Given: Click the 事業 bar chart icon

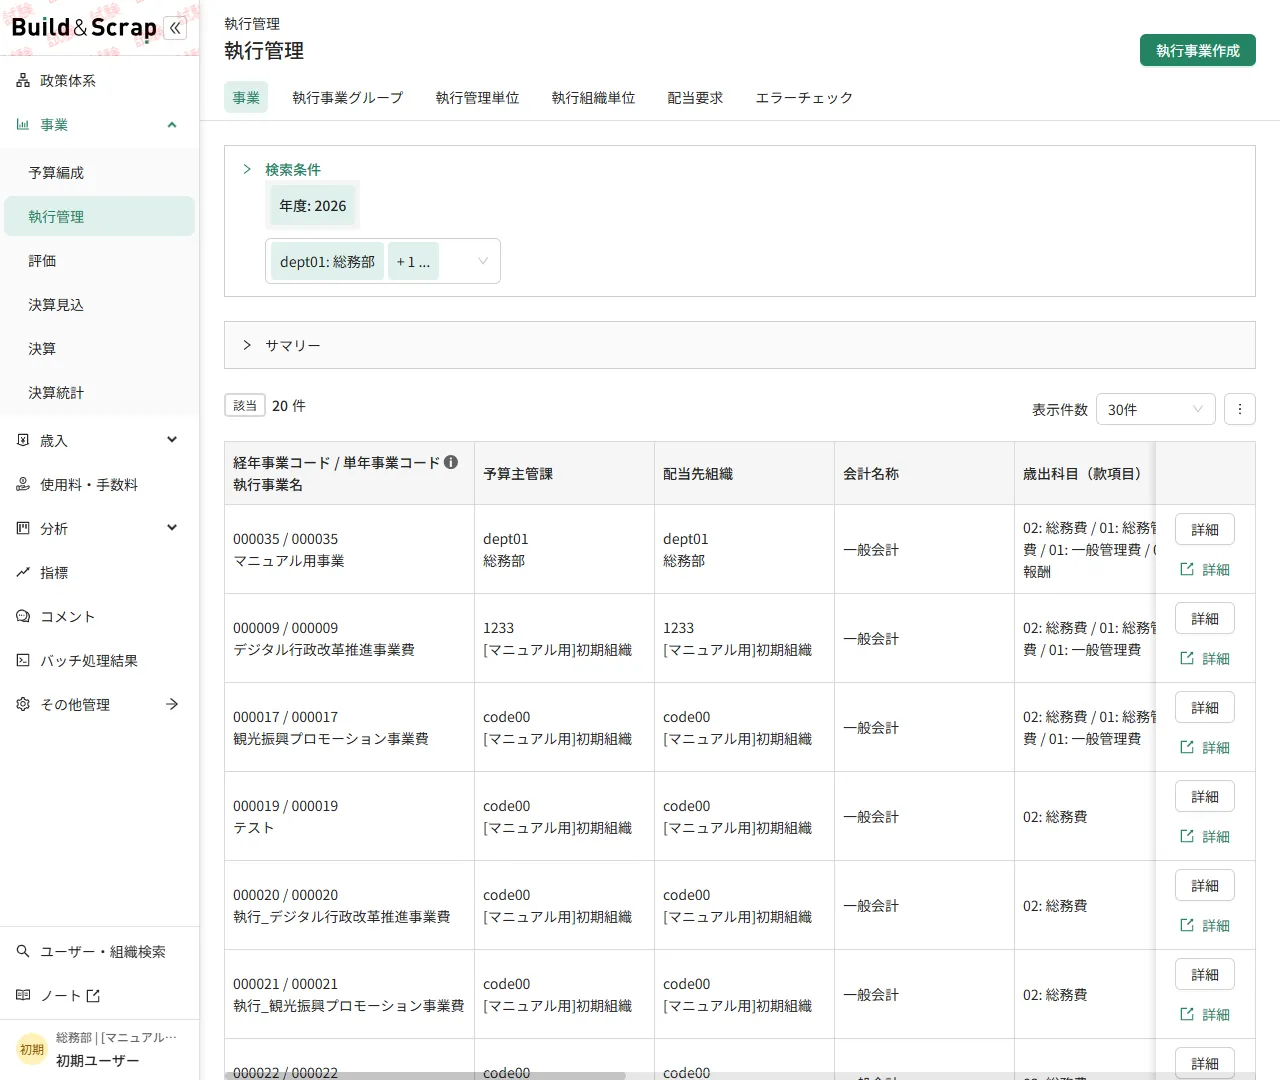Looking at the screenshot, I should (23, 125).
